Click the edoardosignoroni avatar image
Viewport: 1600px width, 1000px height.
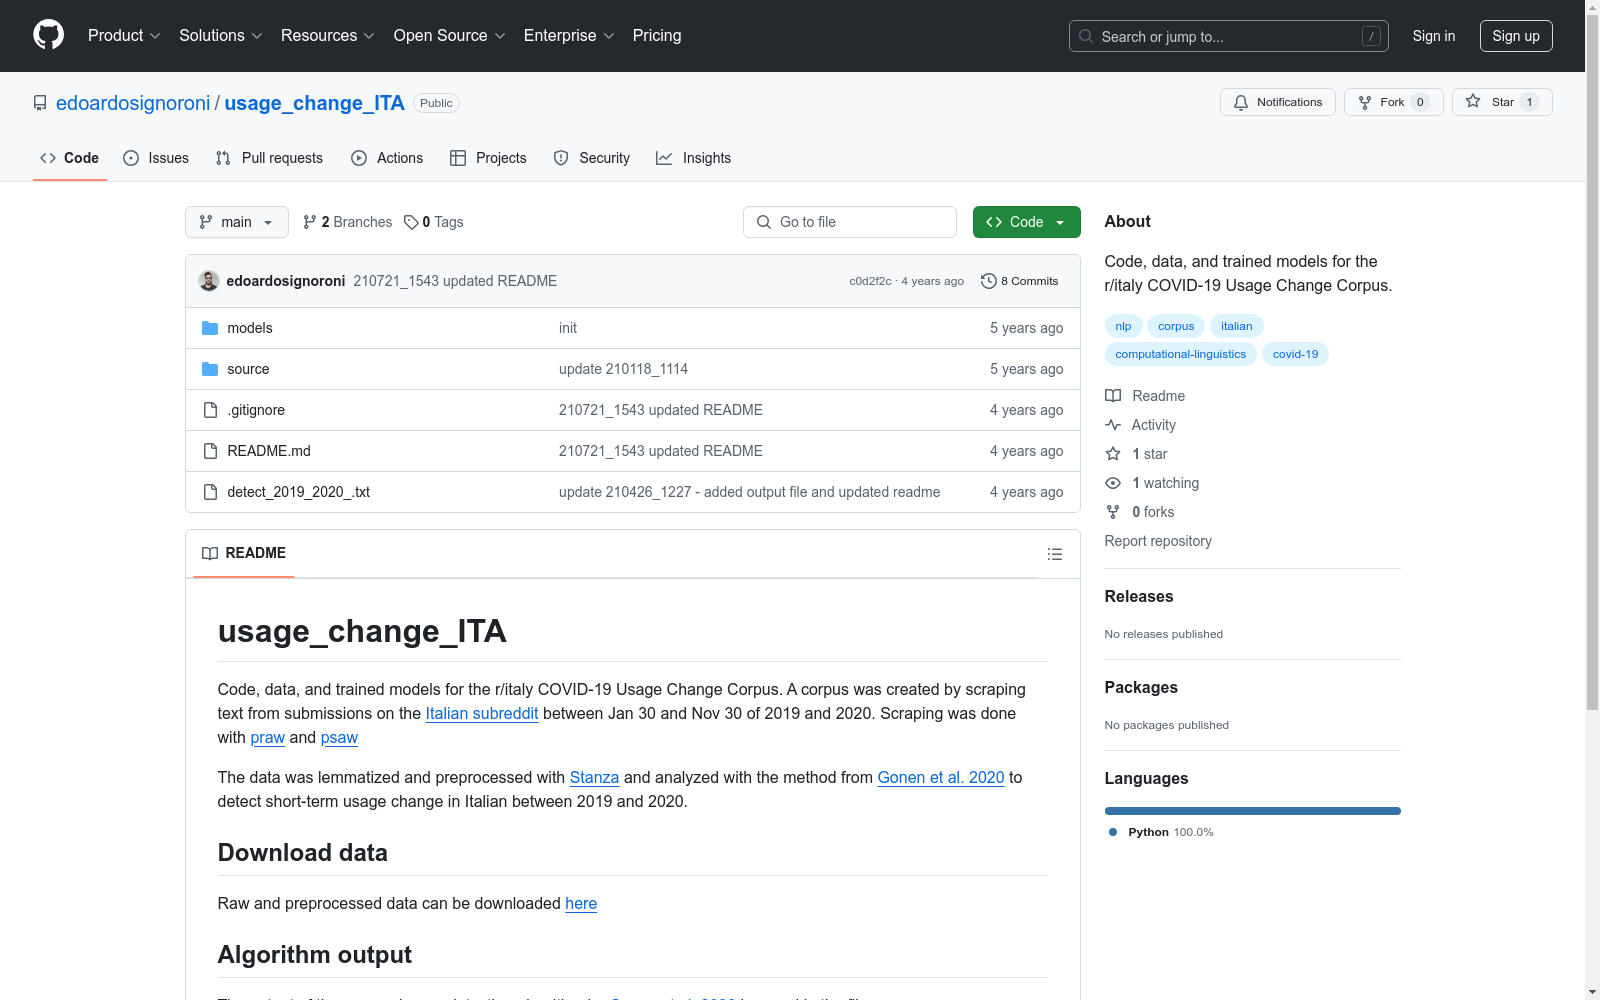coord(209,281)
